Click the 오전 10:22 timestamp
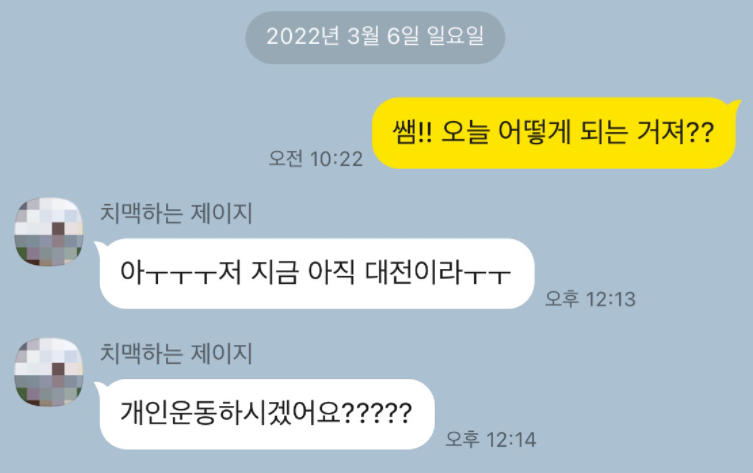753x473 pixels. (x=316, y=158)
